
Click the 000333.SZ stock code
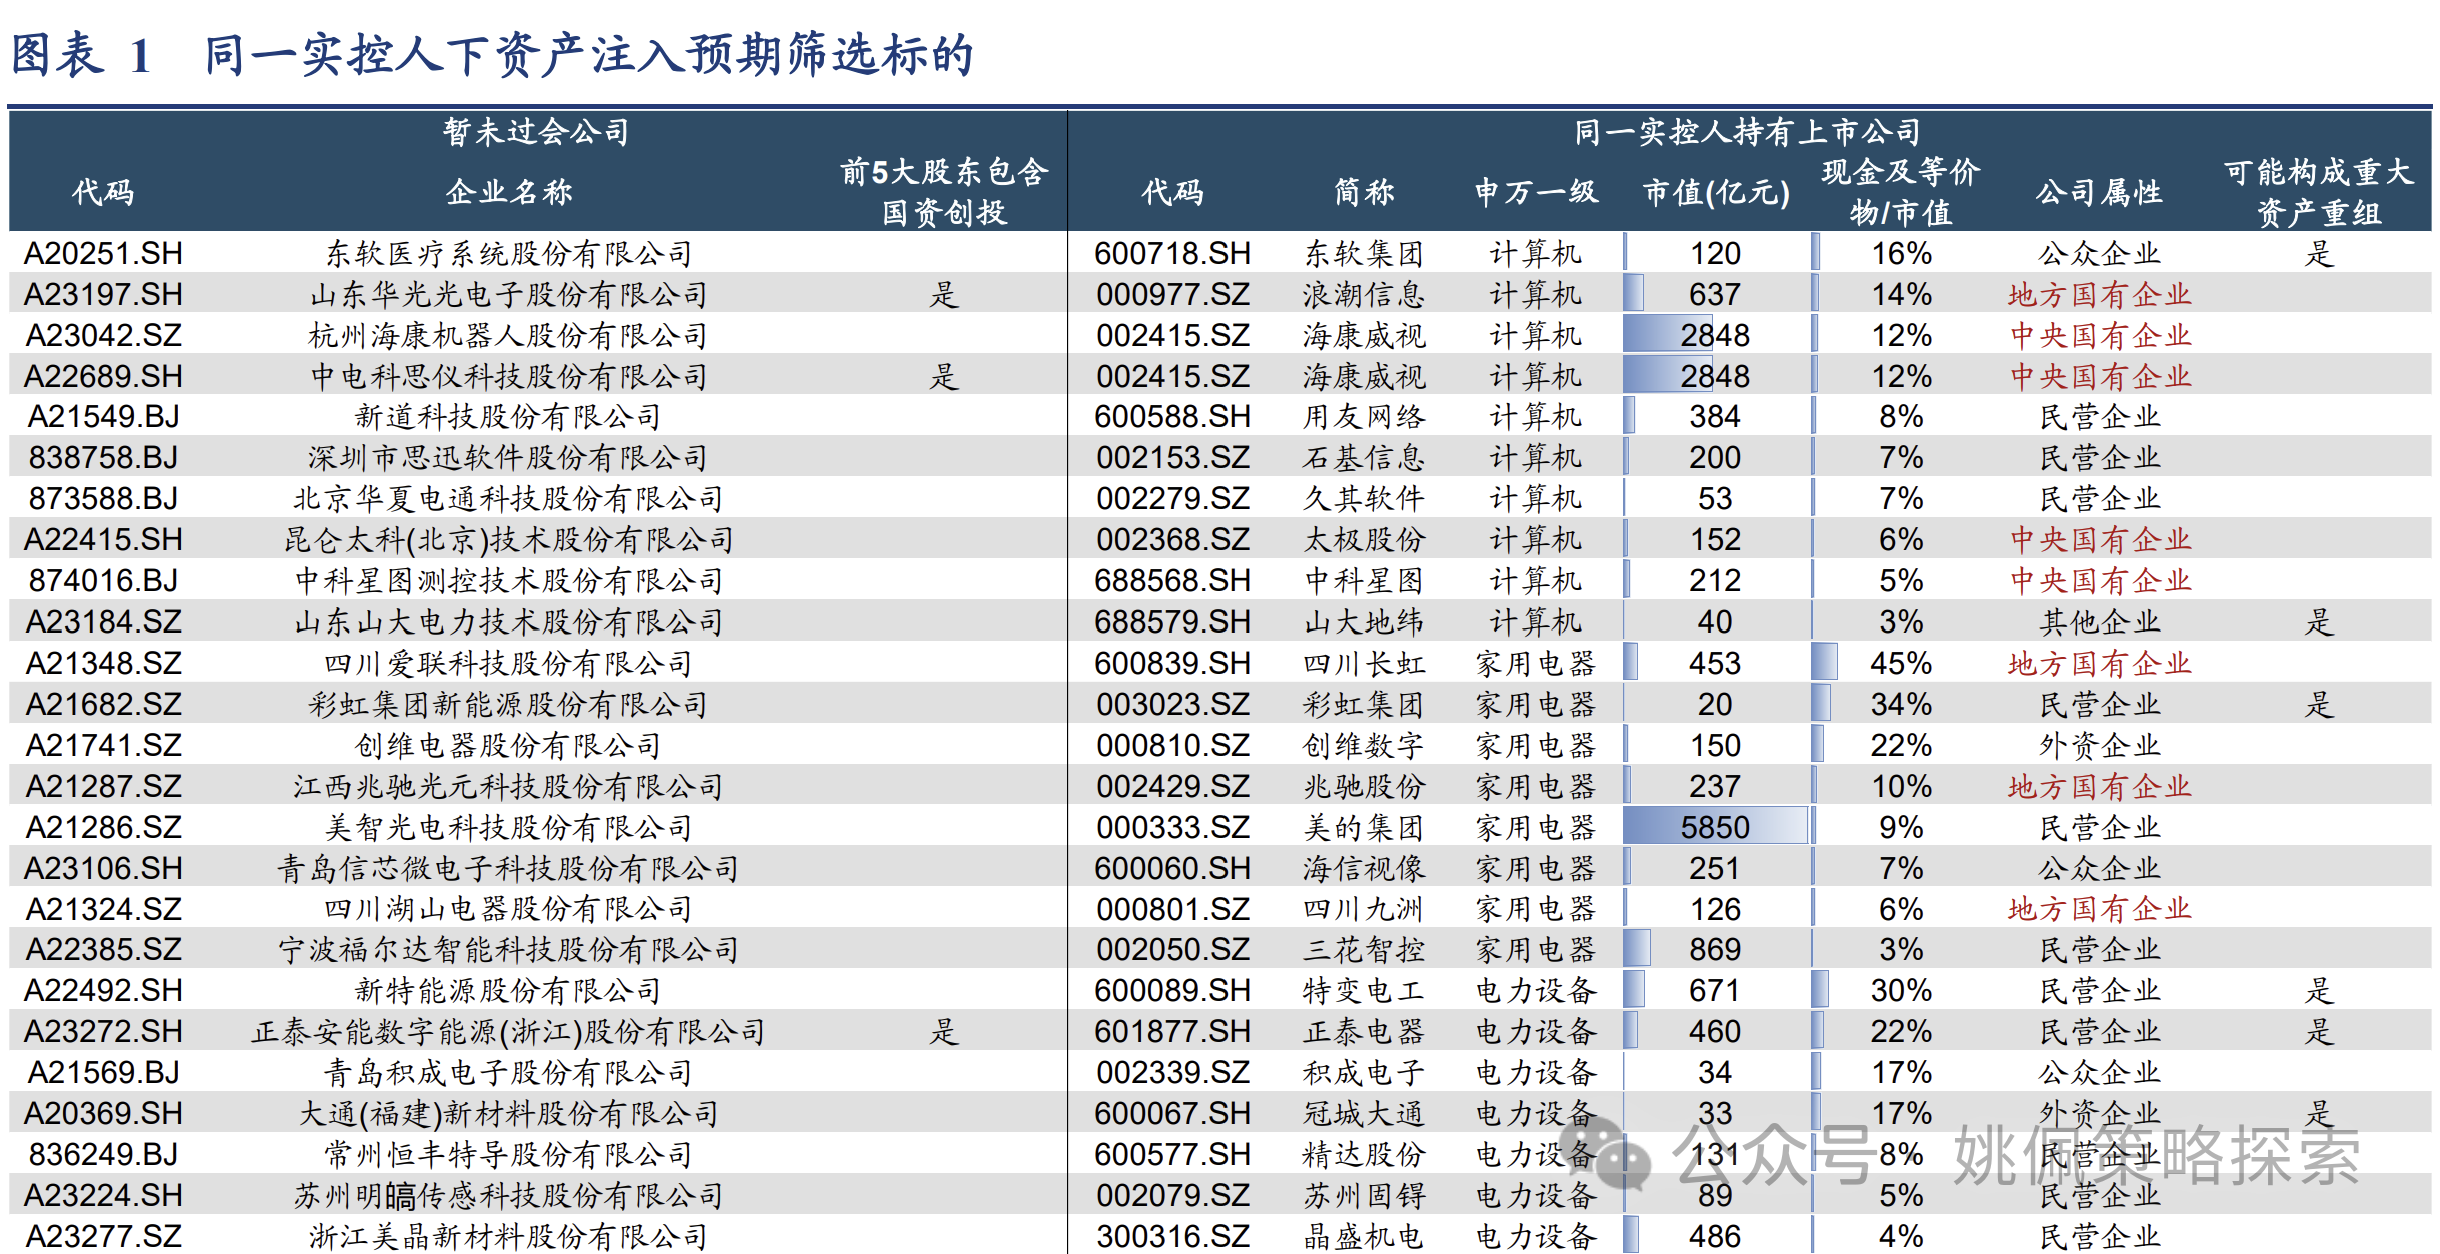[x=1172, y=827]
